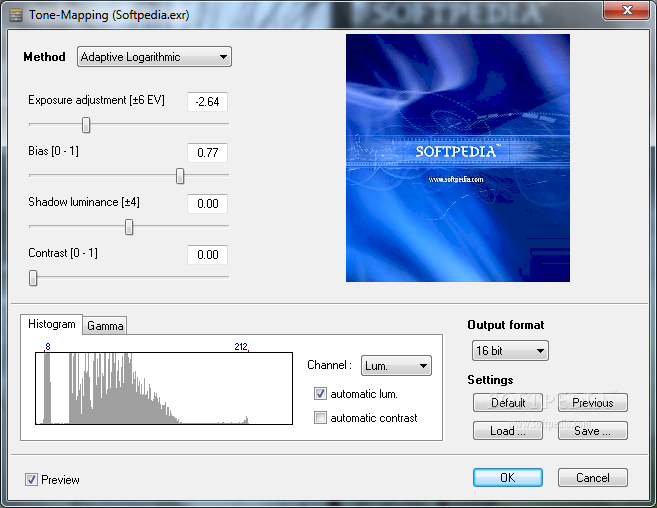Image resolution: width=657 pixels, height=508 pixels.
Task: Toggle the Preview checkbox
Action: click(x=31, y=479)
